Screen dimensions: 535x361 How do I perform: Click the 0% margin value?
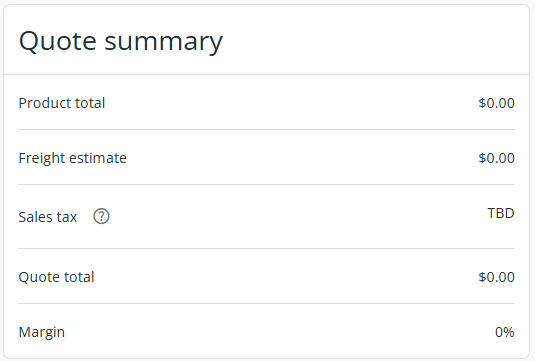pyautogui.click(x=505, y=332)
